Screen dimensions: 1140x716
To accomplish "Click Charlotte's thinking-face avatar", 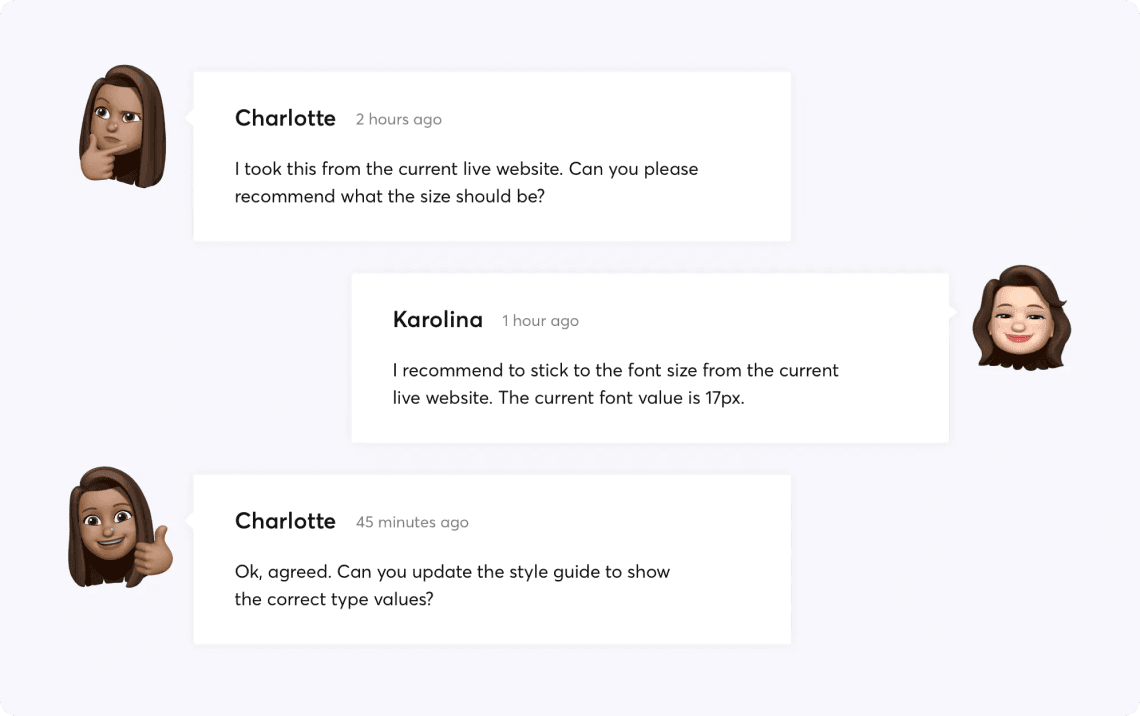I will [122, 126].
